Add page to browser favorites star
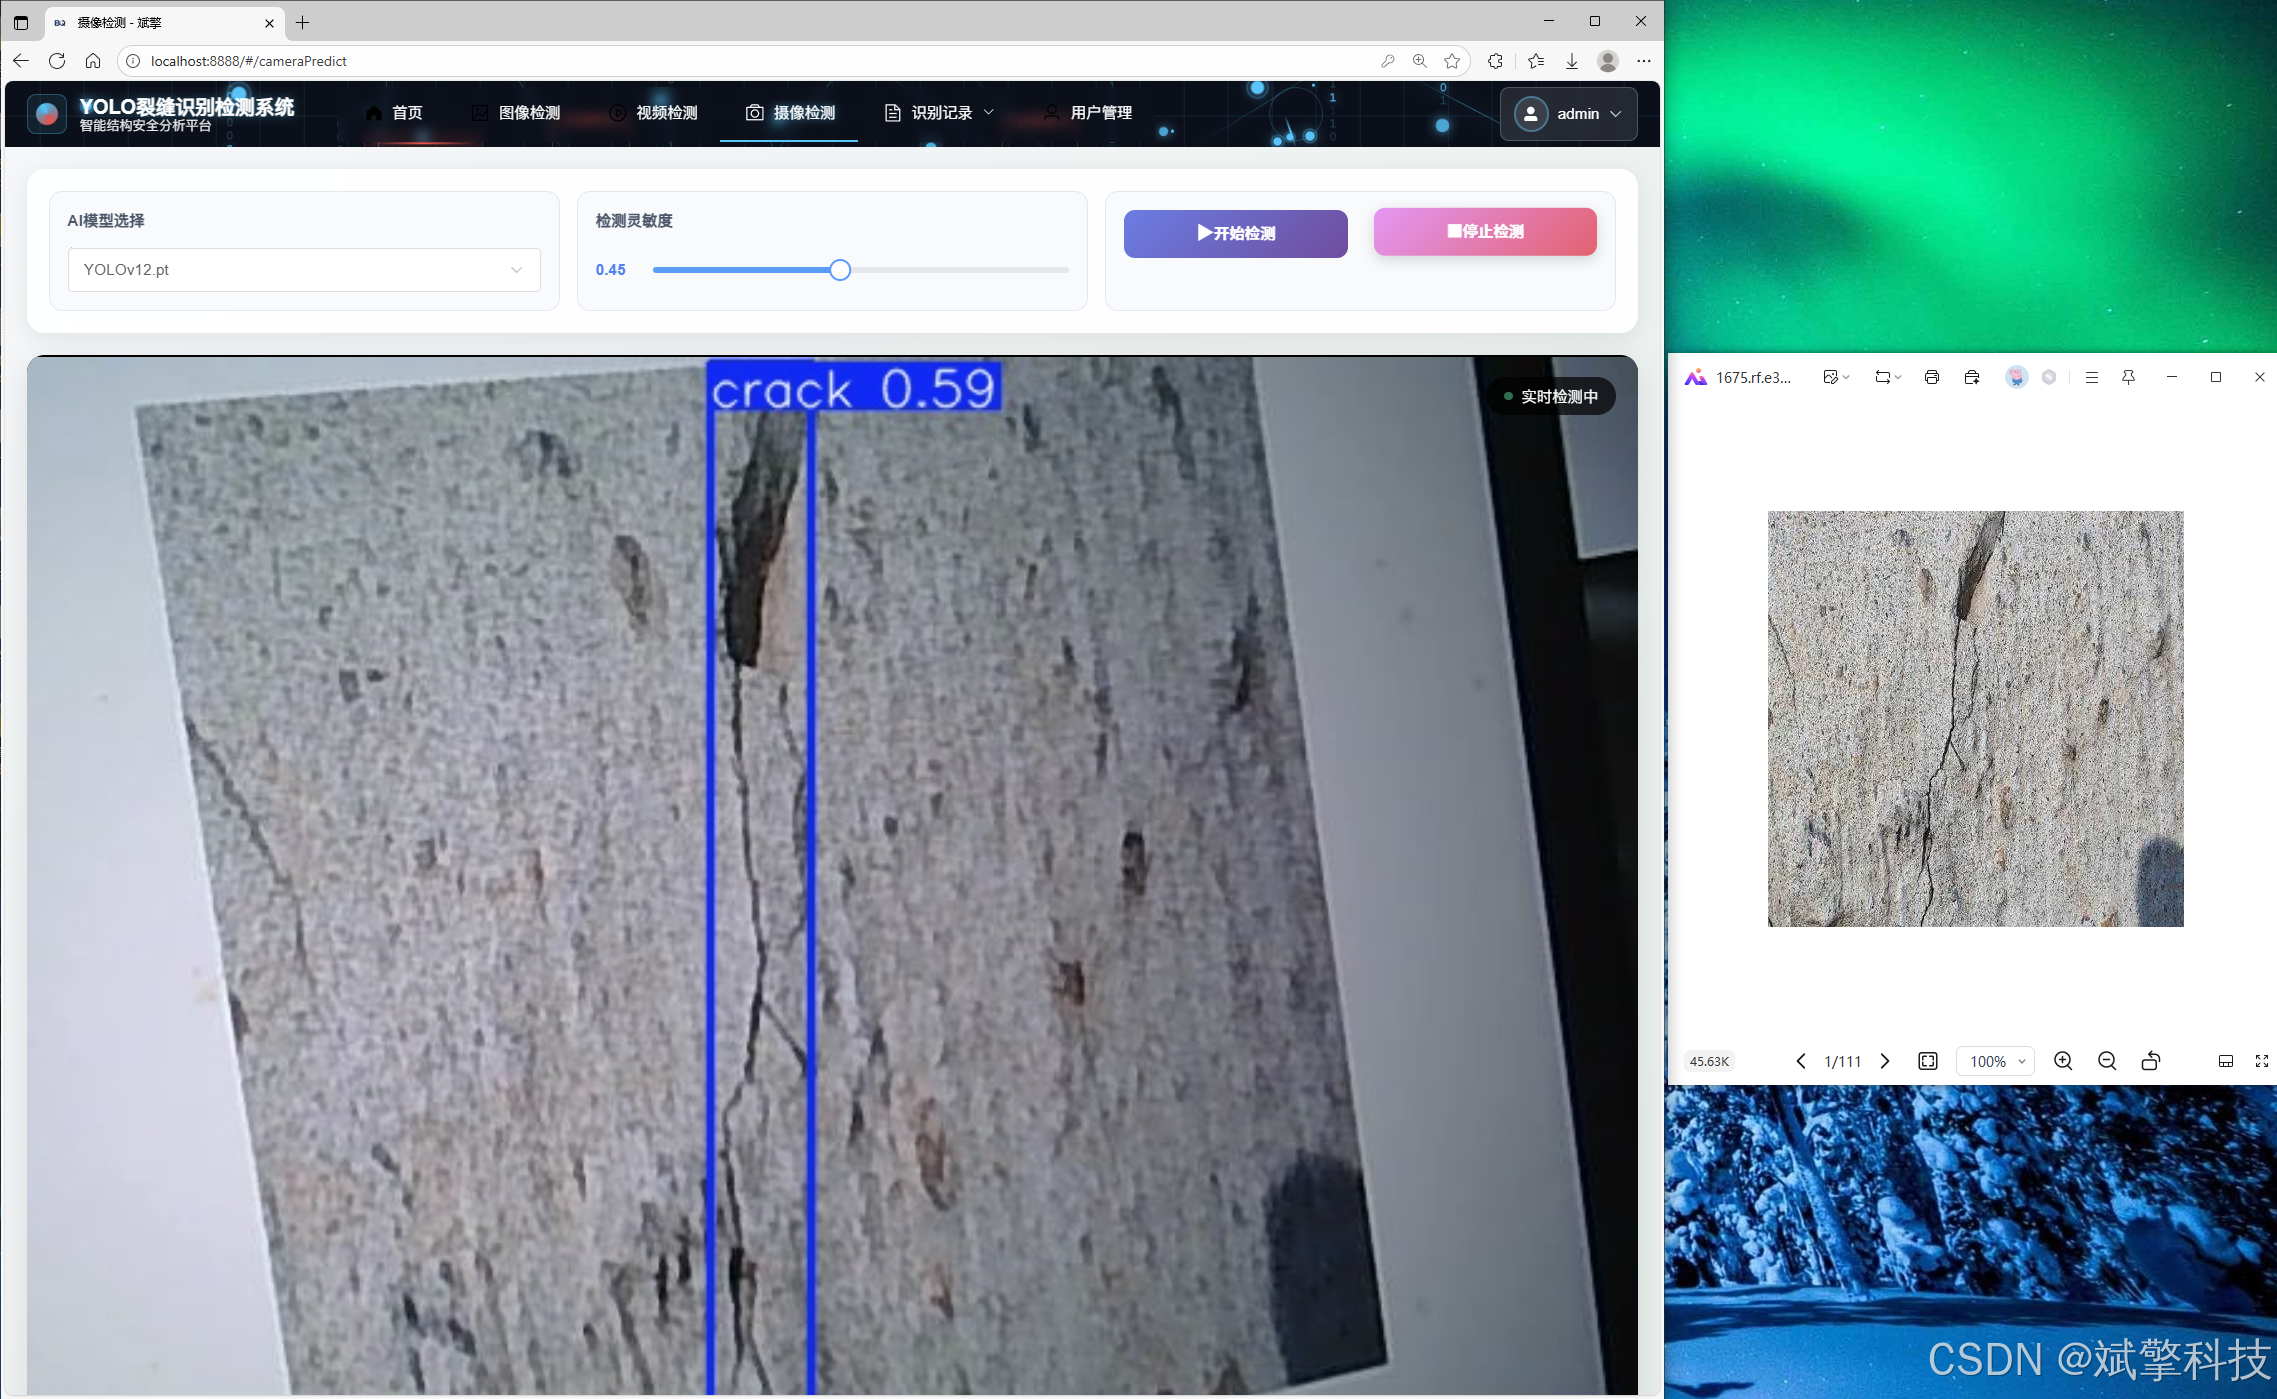The width and height of the screenshot is (2277, 1399). [1452, 61]
